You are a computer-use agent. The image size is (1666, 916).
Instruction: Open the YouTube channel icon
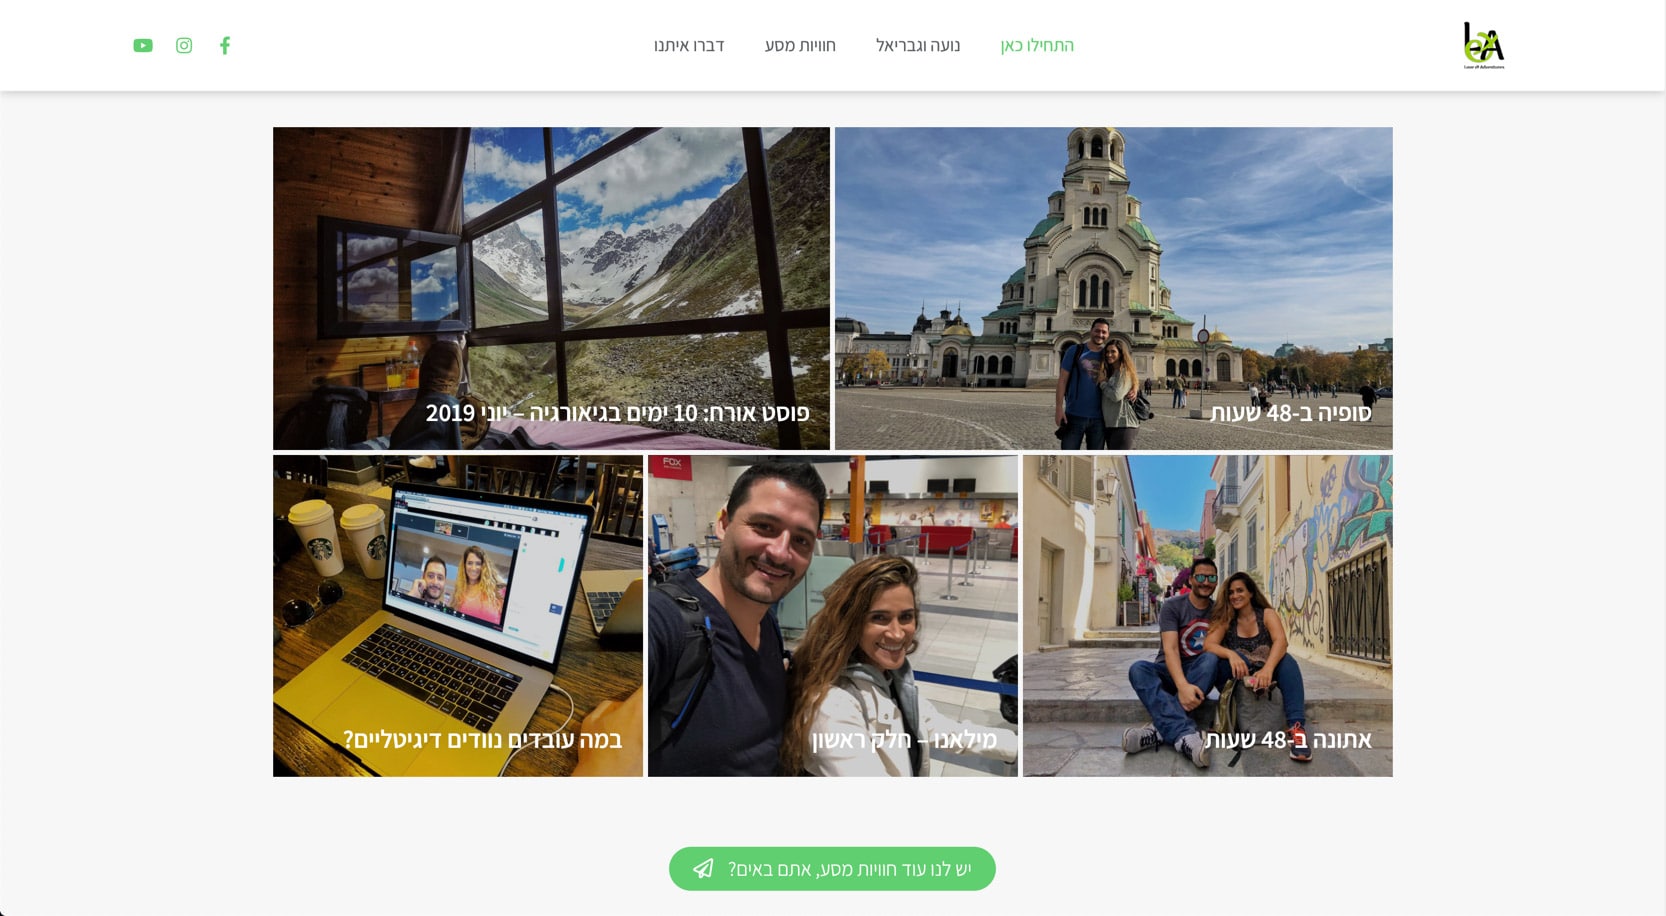(143, 46)
